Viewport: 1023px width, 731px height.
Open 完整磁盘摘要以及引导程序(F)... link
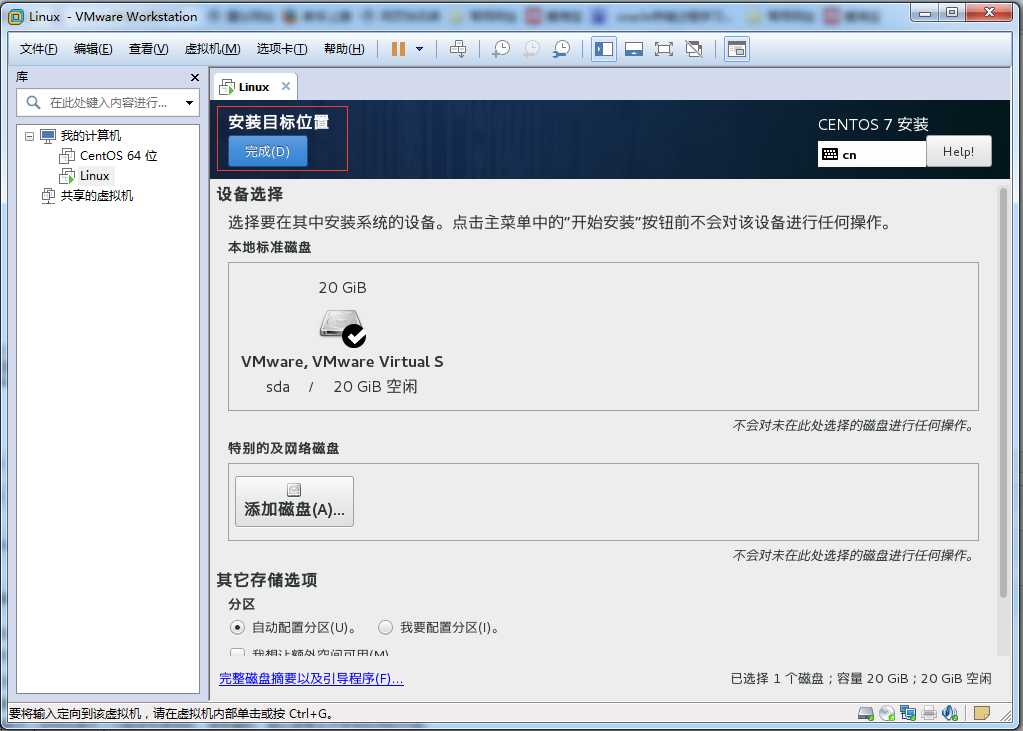tap(311, 679)
